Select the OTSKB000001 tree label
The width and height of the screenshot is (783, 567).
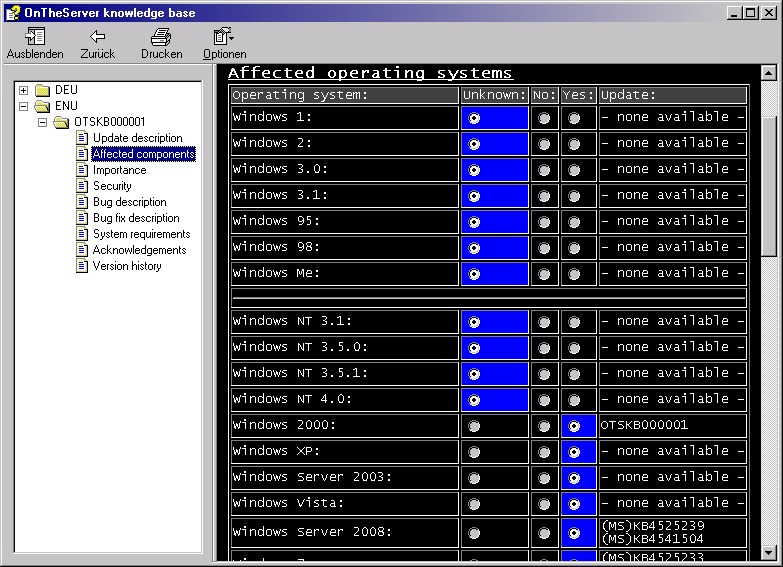click(109, 122)
